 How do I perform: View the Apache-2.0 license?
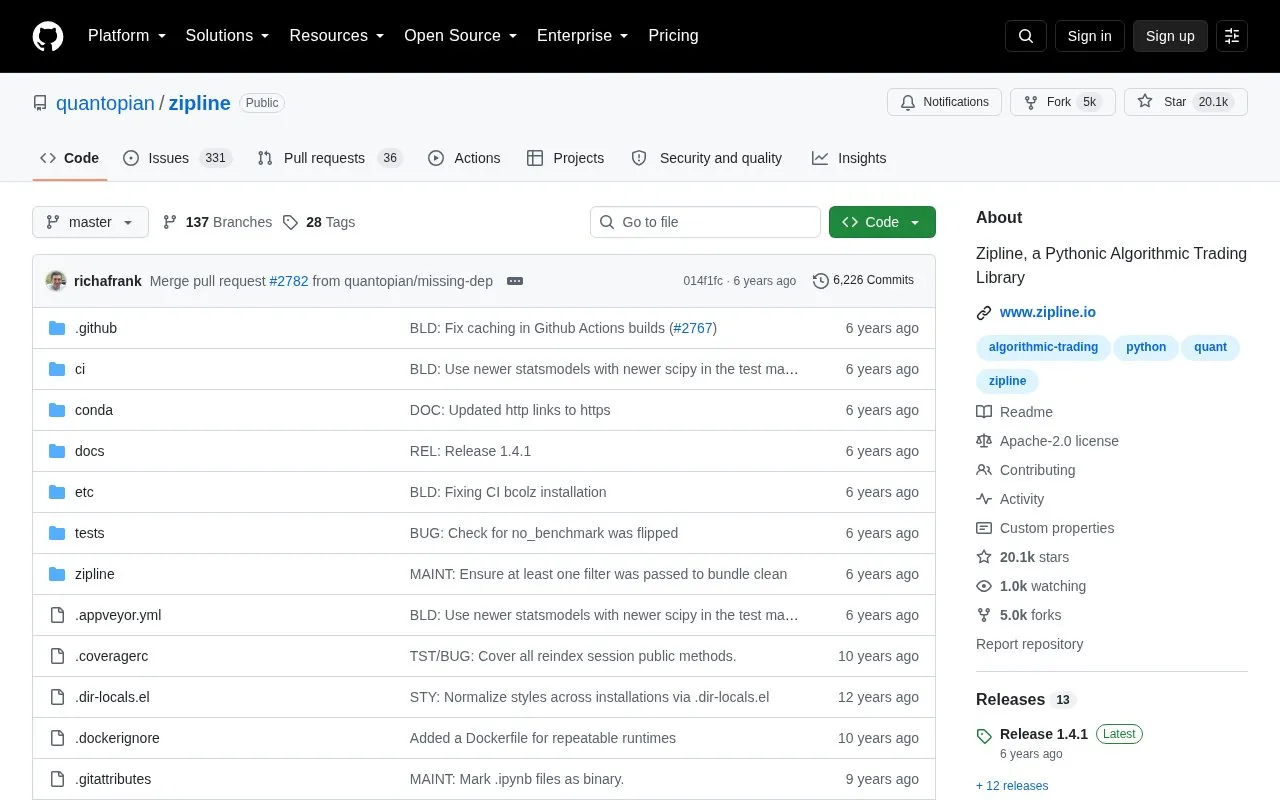[x=1047, y=441]
